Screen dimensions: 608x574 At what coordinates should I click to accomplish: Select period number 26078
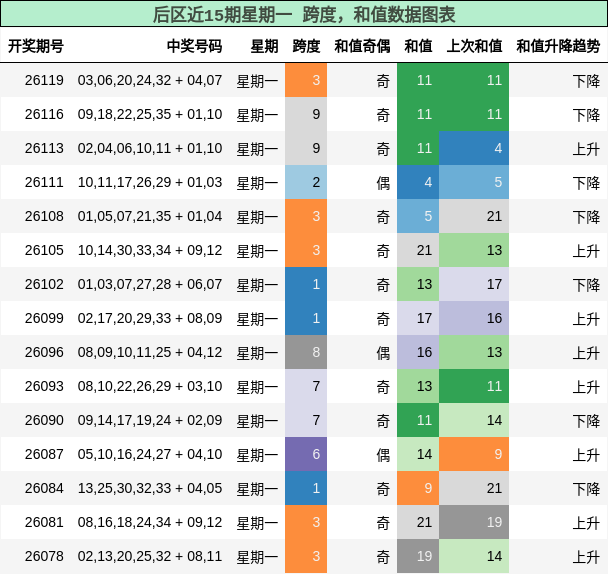44,556
